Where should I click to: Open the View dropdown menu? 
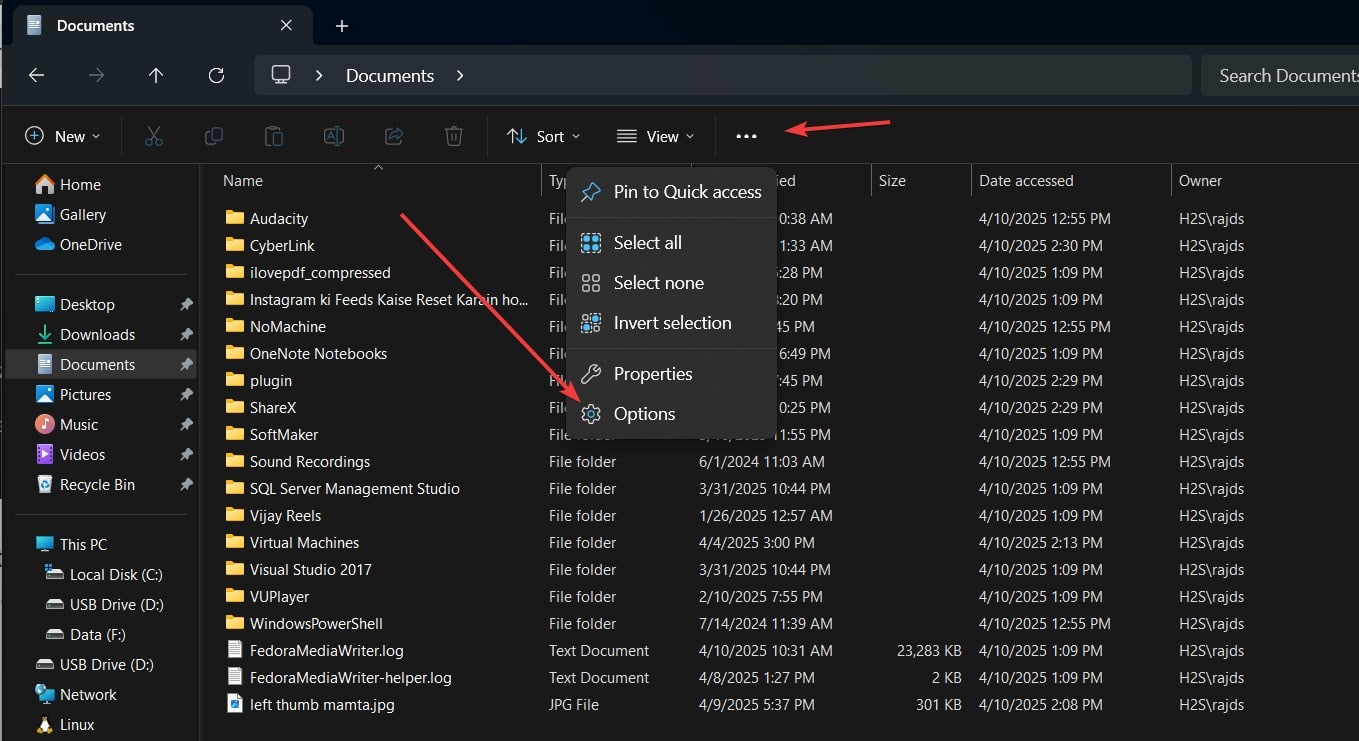tap(655, 136)
